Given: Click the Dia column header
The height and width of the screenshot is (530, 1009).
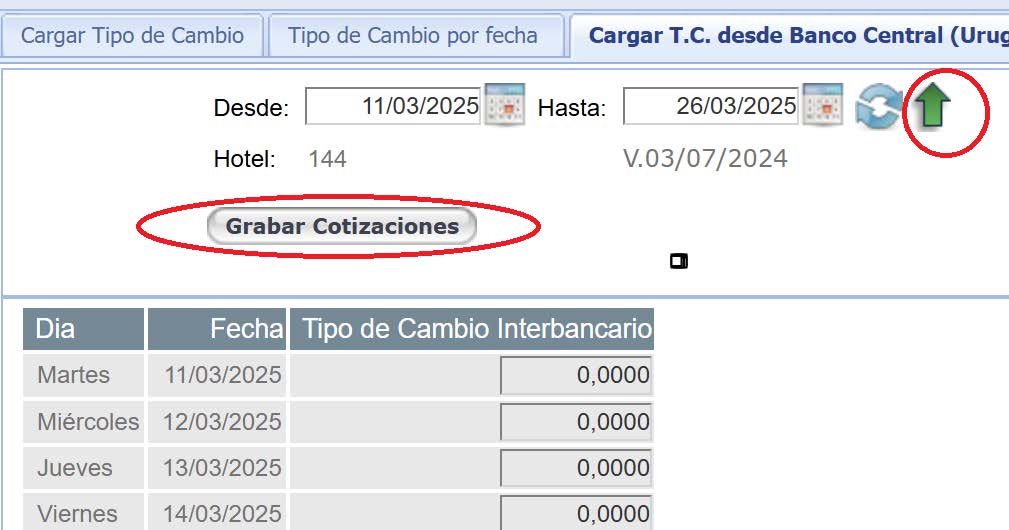Looking at the screenshot, I should coord(84,329).
